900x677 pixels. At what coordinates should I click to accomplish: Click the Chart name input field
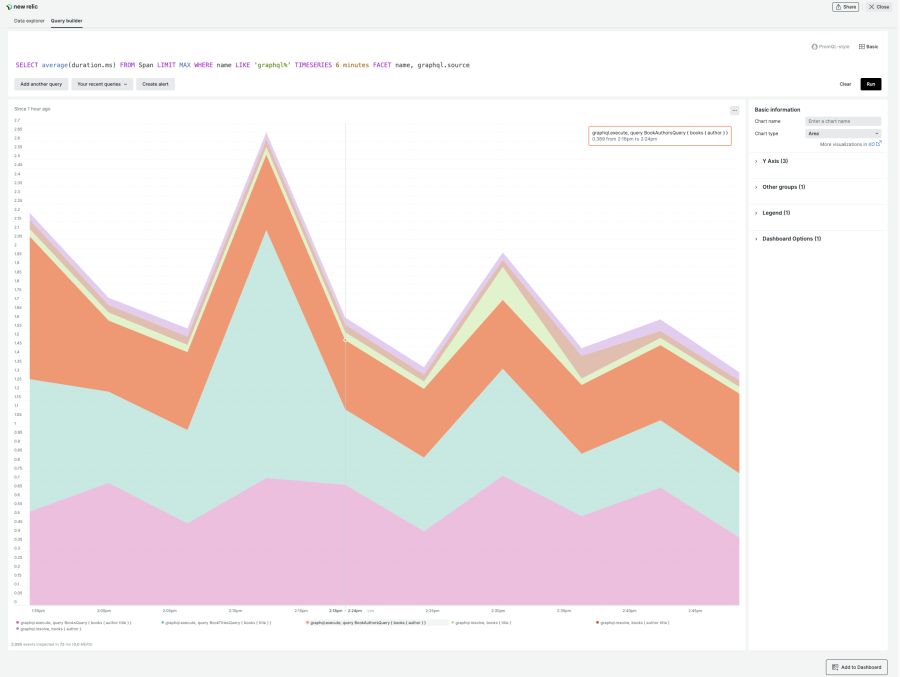843,121
